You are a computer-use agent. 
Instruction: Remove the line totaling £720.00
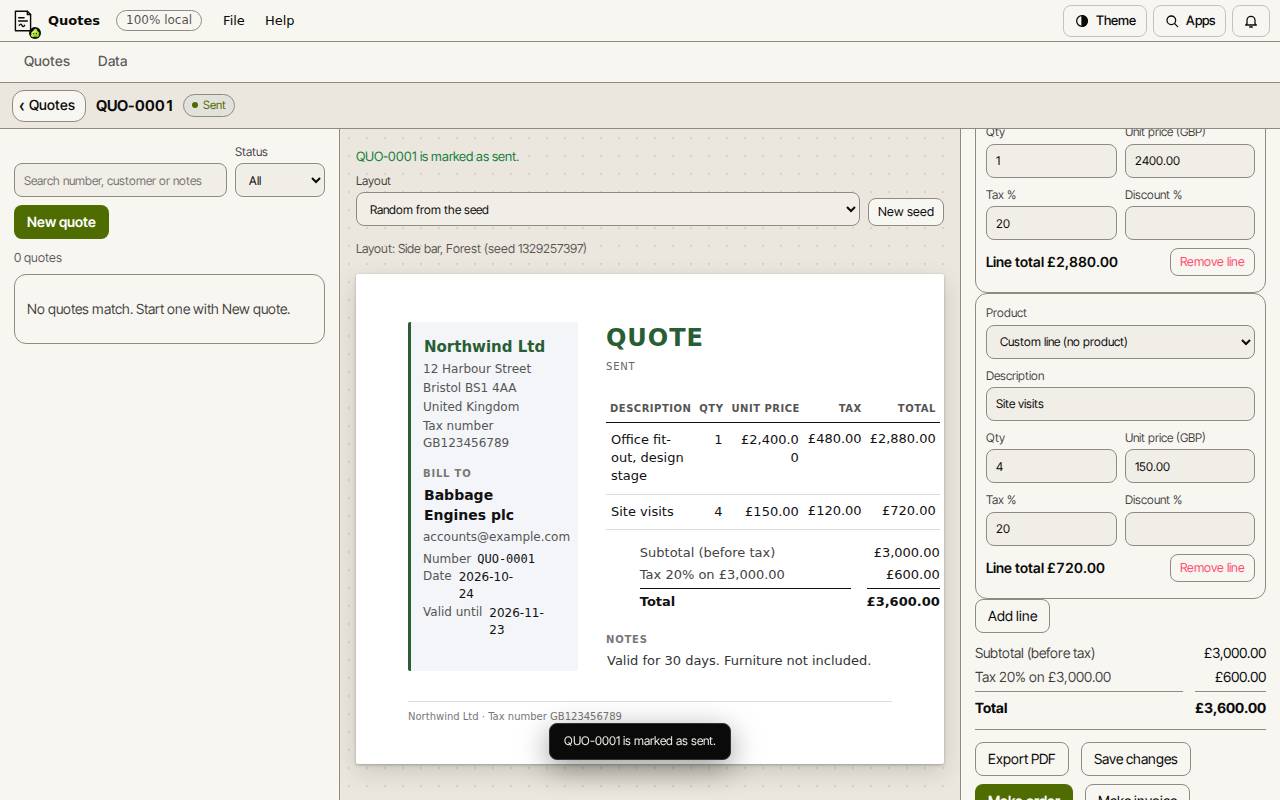click(x=1212, y=568)
